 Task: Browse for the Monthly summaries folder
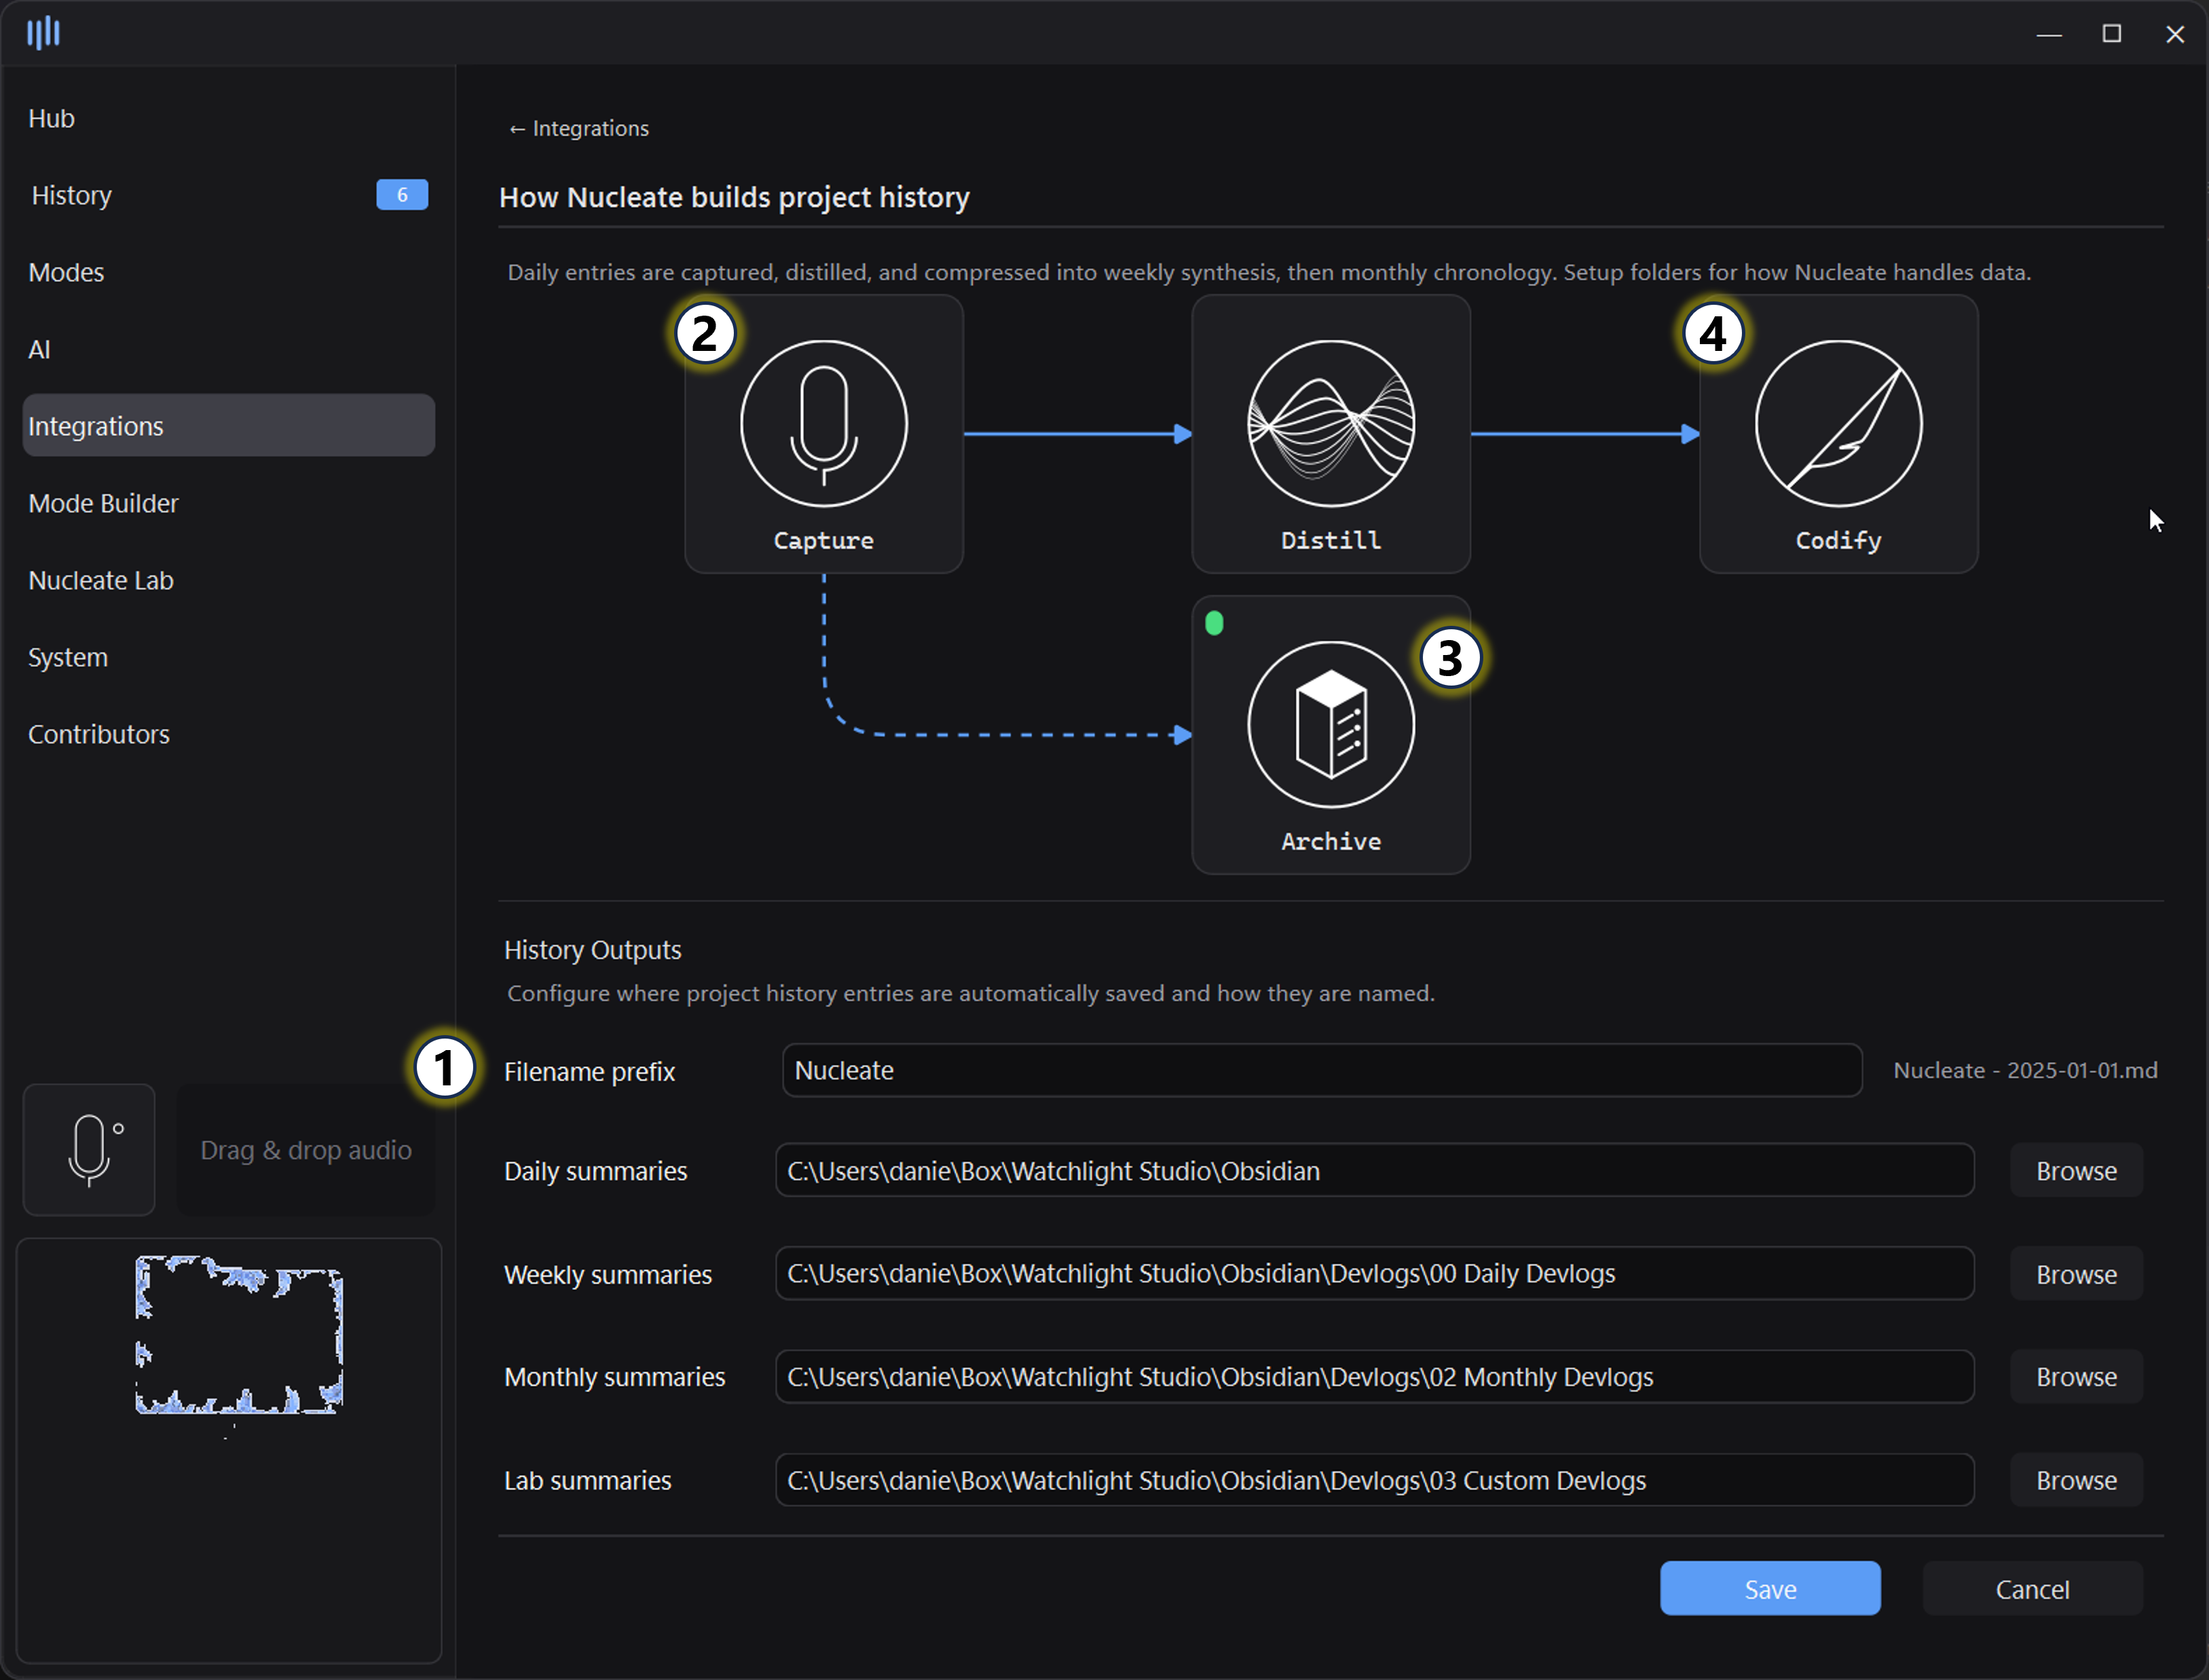(x=2076, y=1377)
